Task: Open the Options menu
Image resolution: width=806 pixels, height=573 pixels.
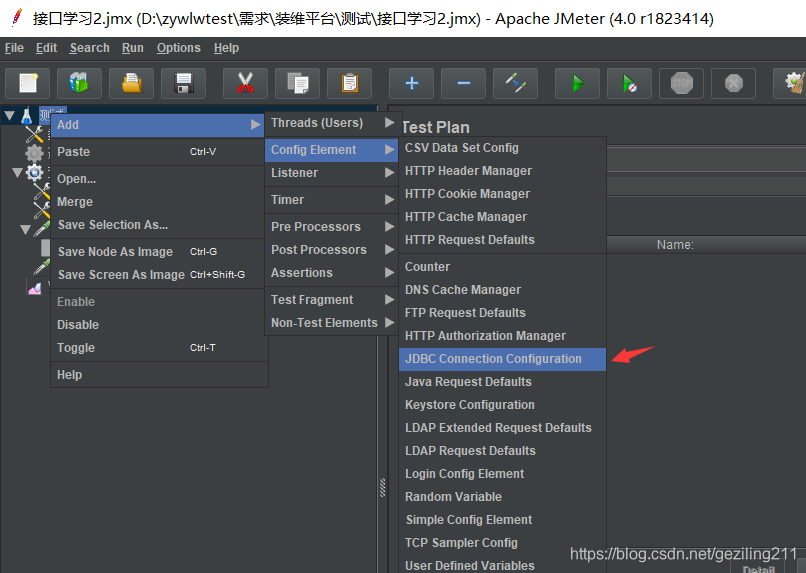Action: (x=178, y=48)
